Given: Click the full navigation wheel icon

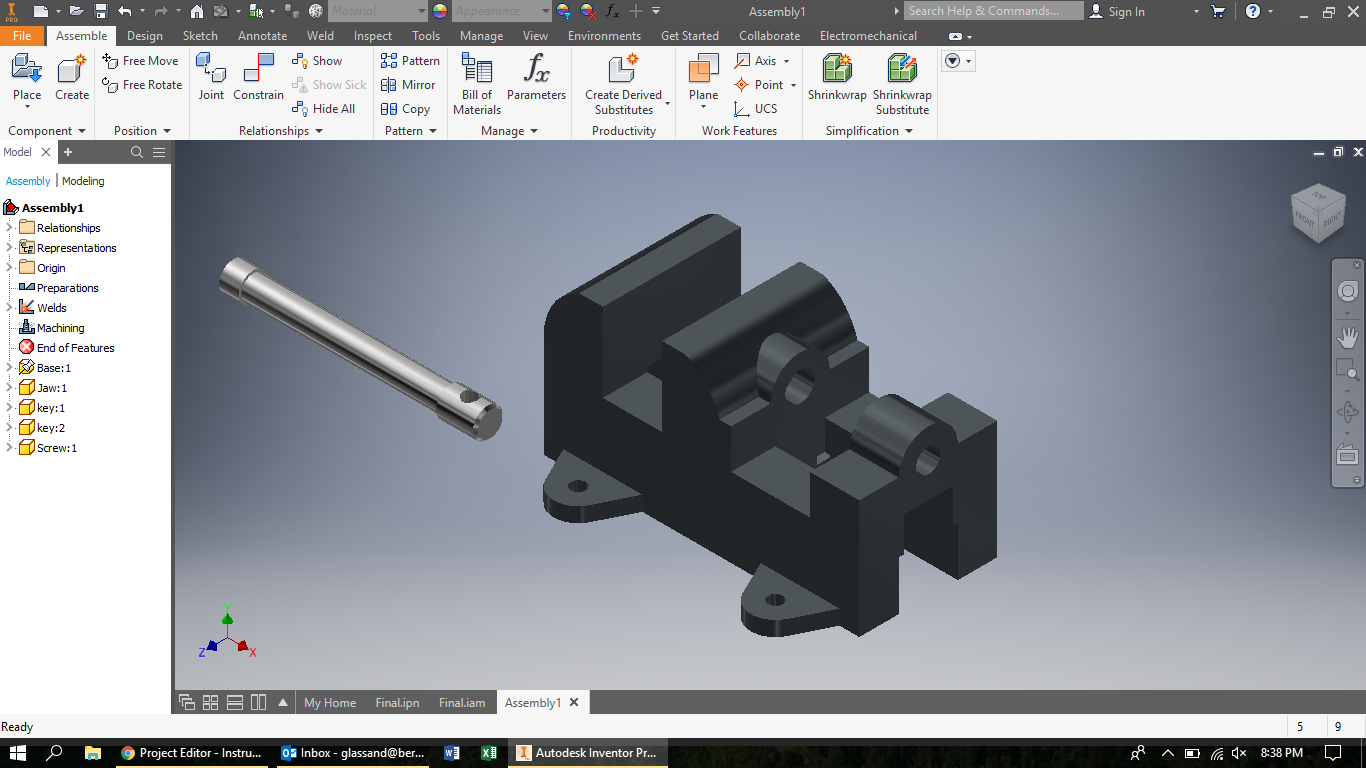Looking at the screenshot, I should tap(1348, 291).
